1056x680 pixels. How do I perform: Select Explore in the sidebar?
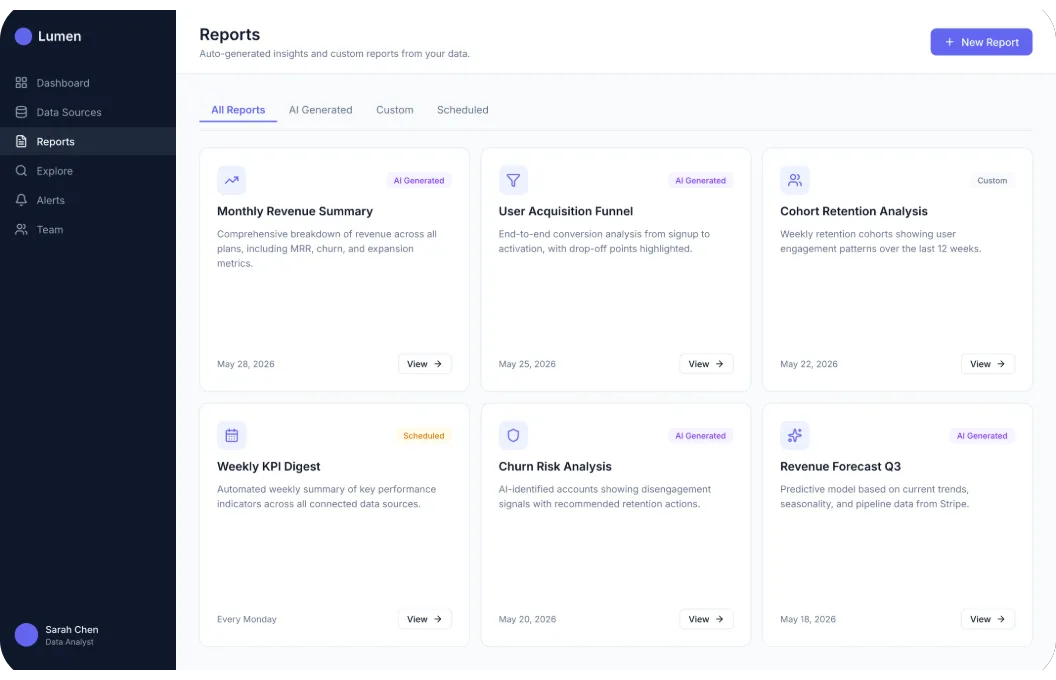(x=88, y=170)
